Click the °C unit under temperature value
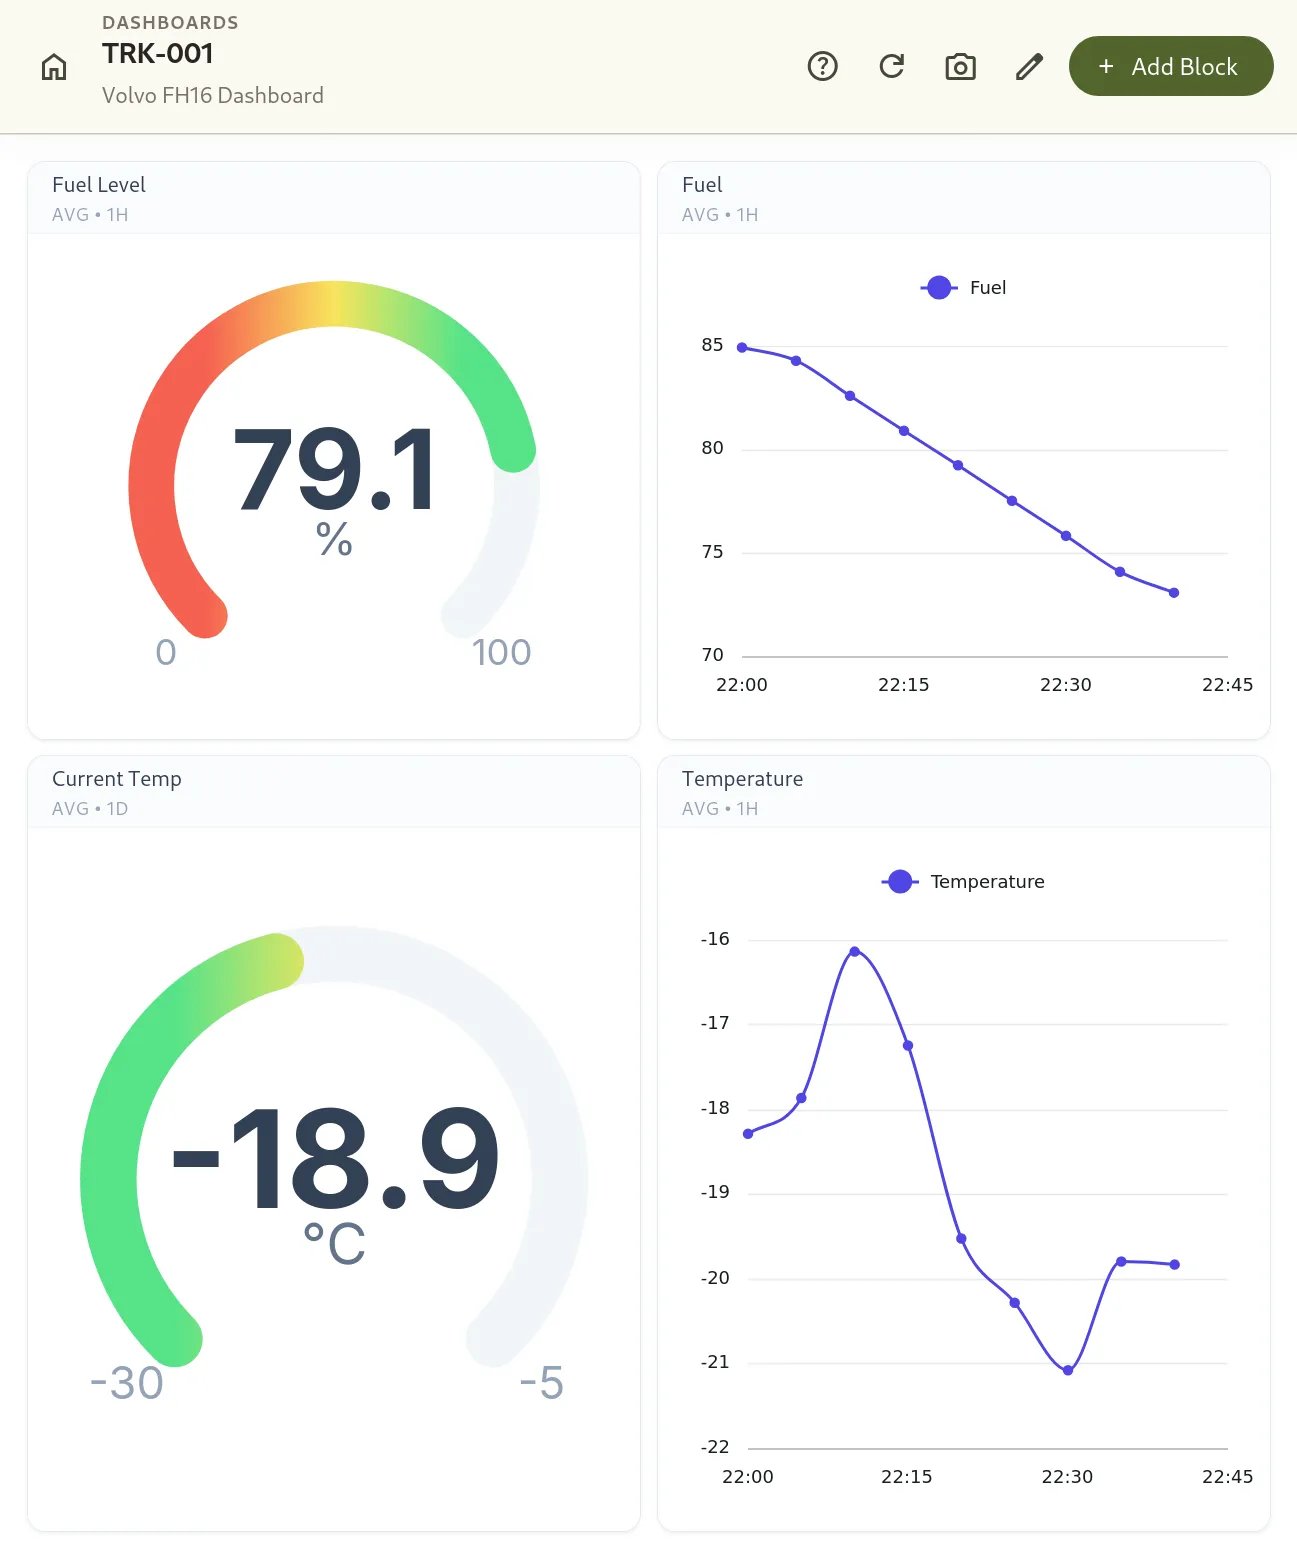The height and width of the screenshot is (1563, 1297). (335, 1244)
